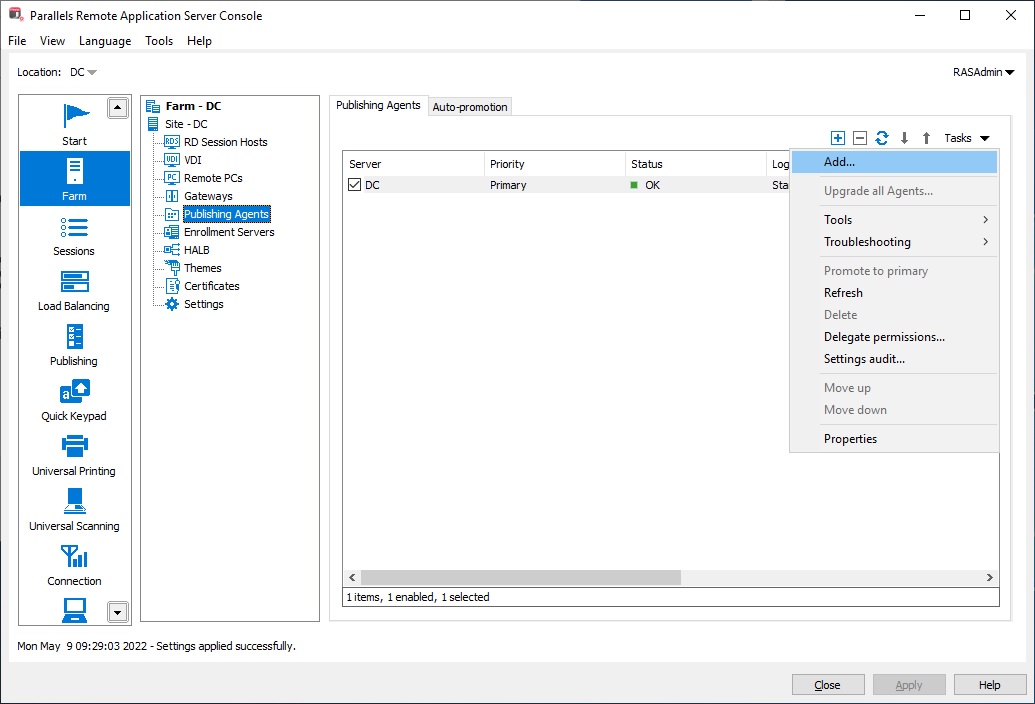Click the horizontal scrollbar left arrow
The width and height of the screenshot is (1035, 704).
tap(352, 577)
